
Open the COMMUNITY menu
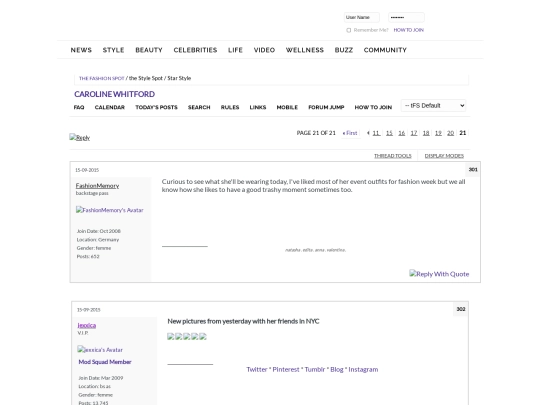point(385,50)
